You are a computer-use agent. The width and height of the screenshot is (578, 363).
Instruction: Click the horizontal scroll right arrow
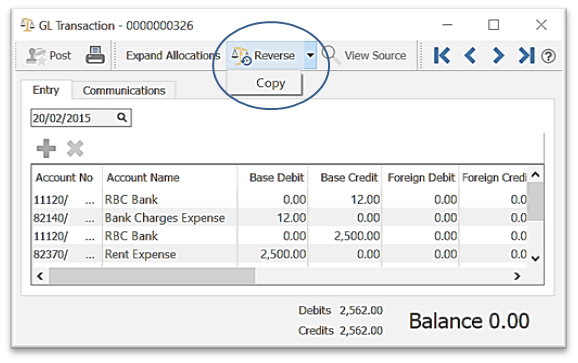[x=517, y=276]
